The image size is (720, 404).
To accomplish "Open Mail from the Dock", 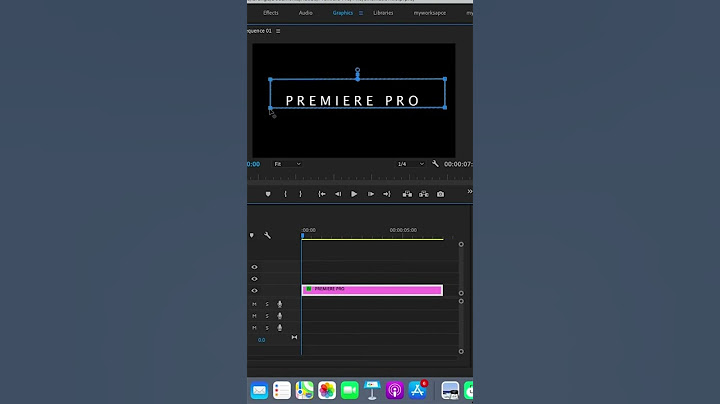I will click(259, 390).
